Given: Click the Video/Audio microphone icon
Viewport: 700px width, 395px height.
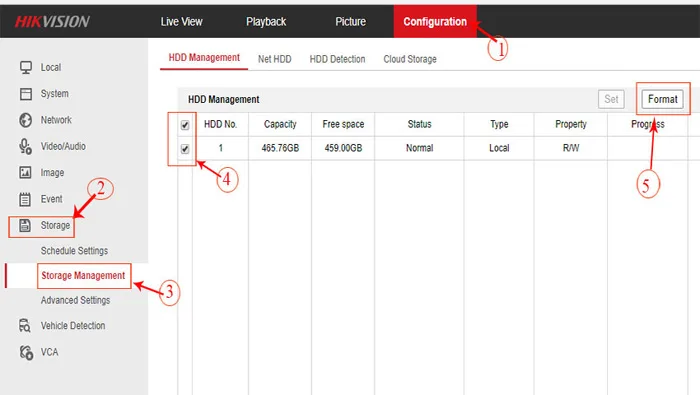Looking at the screenshot, I should pos(25,146).
